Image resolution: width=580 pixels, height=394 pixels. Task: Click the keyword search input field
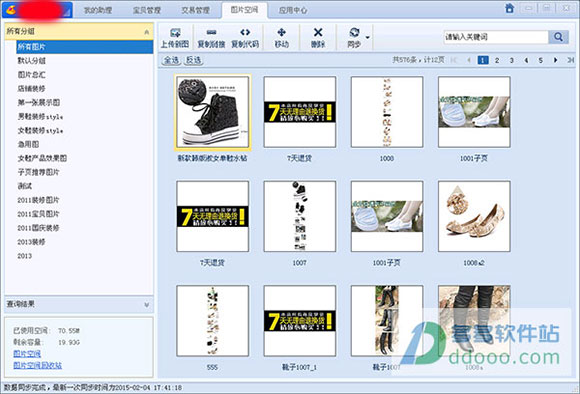496,37
